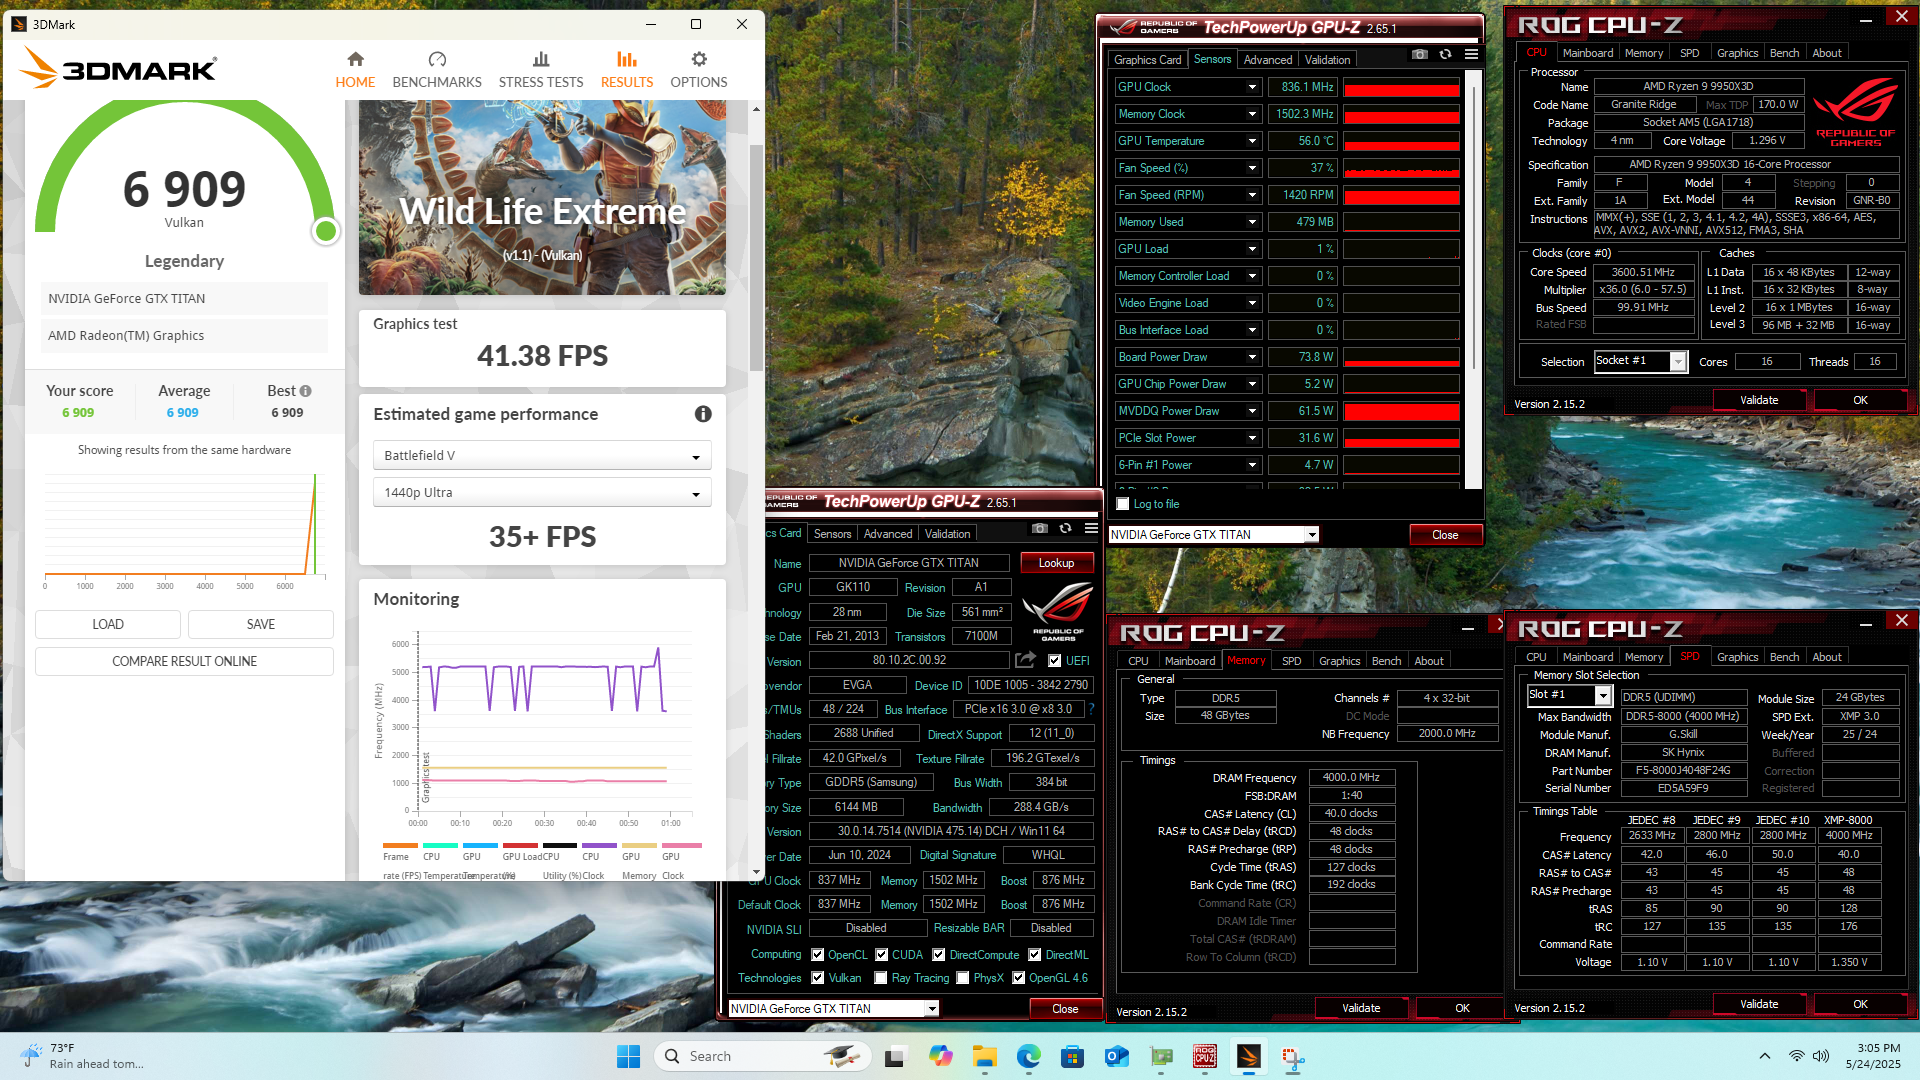
Task: Open the 3DMark Stress Tests icon
Action: [x=541, y=59]
